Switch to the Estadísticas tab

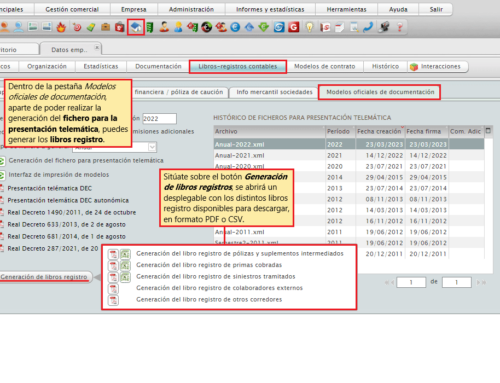click(101, 66)
